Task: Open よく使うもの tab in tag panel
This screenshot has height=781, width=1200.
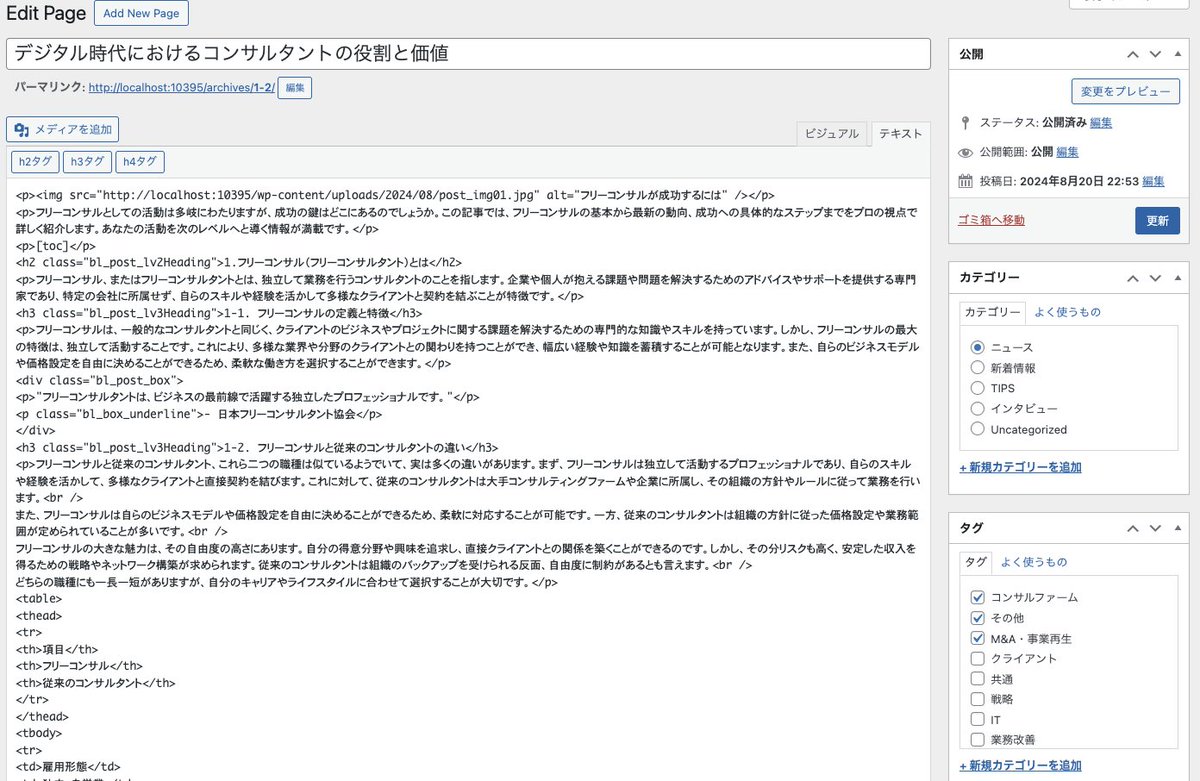Action: pos(1034,562)
